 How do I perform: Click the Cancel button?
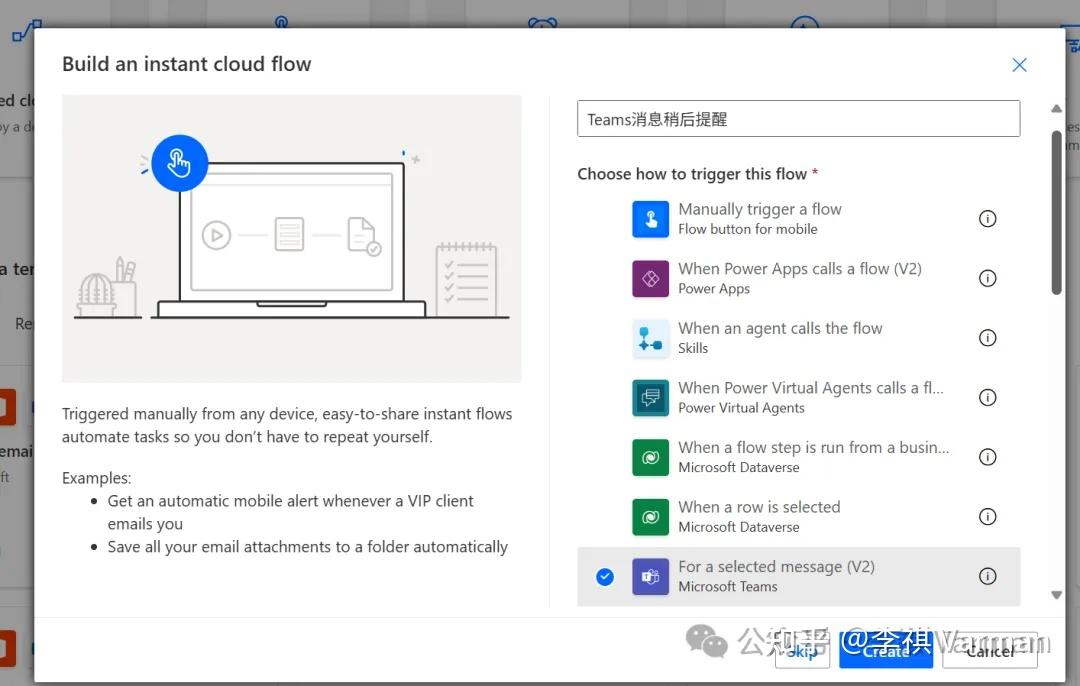pyautogui.click(x=989, y=650)
